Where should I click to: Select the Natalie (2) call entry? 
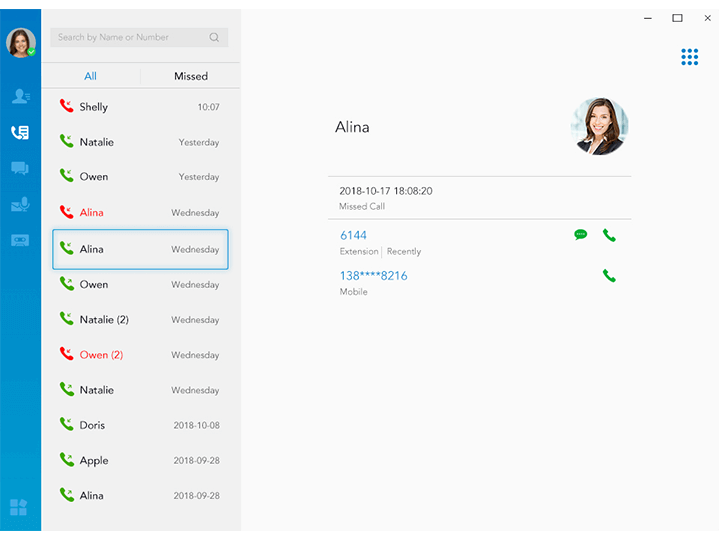[140, 320]
